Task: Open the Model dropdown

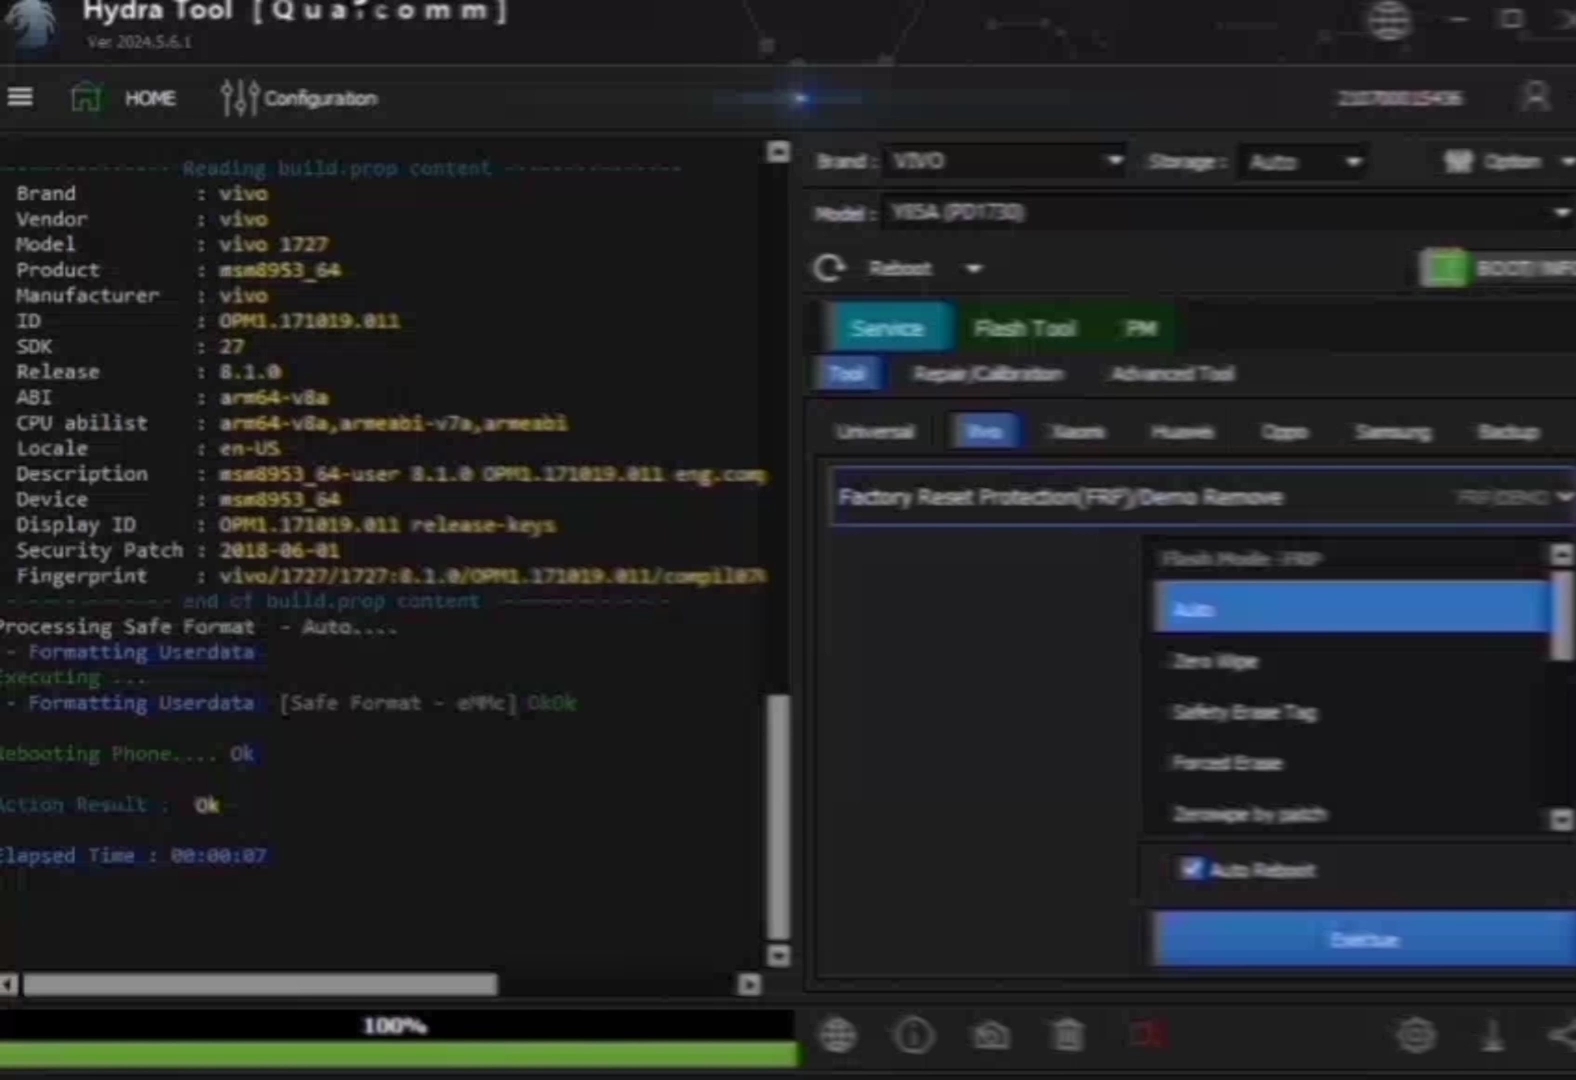Action: pyautogui.click(x=1228, y=212)
